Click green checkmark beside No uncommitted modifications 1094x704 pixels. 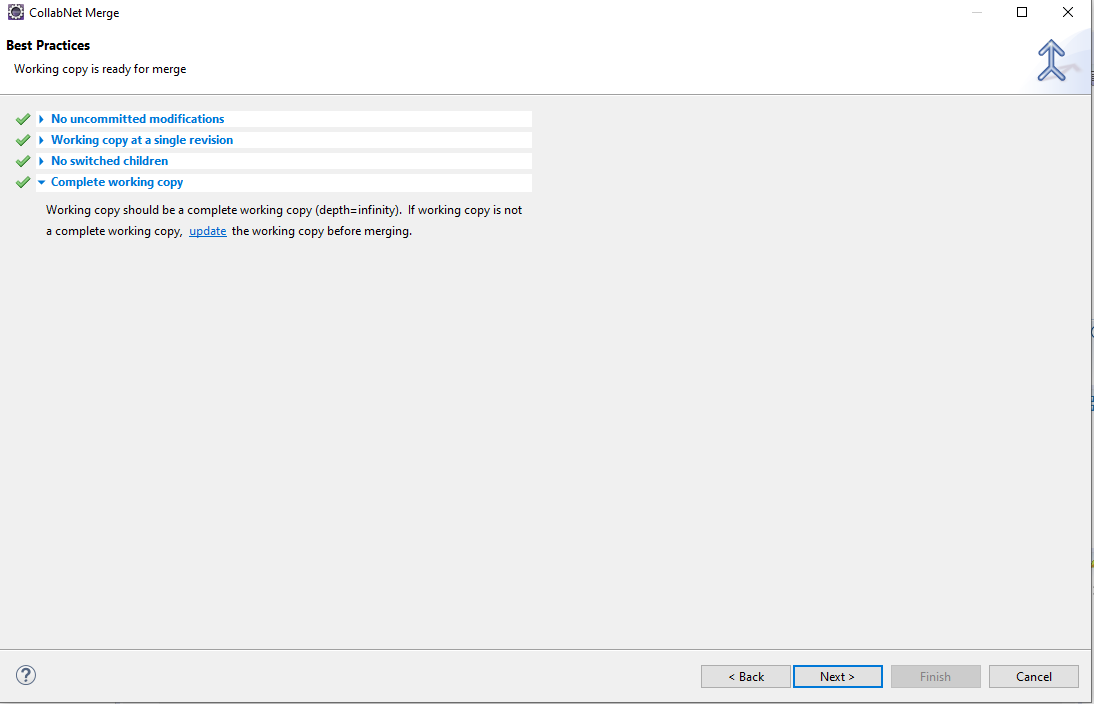point(23,119)
